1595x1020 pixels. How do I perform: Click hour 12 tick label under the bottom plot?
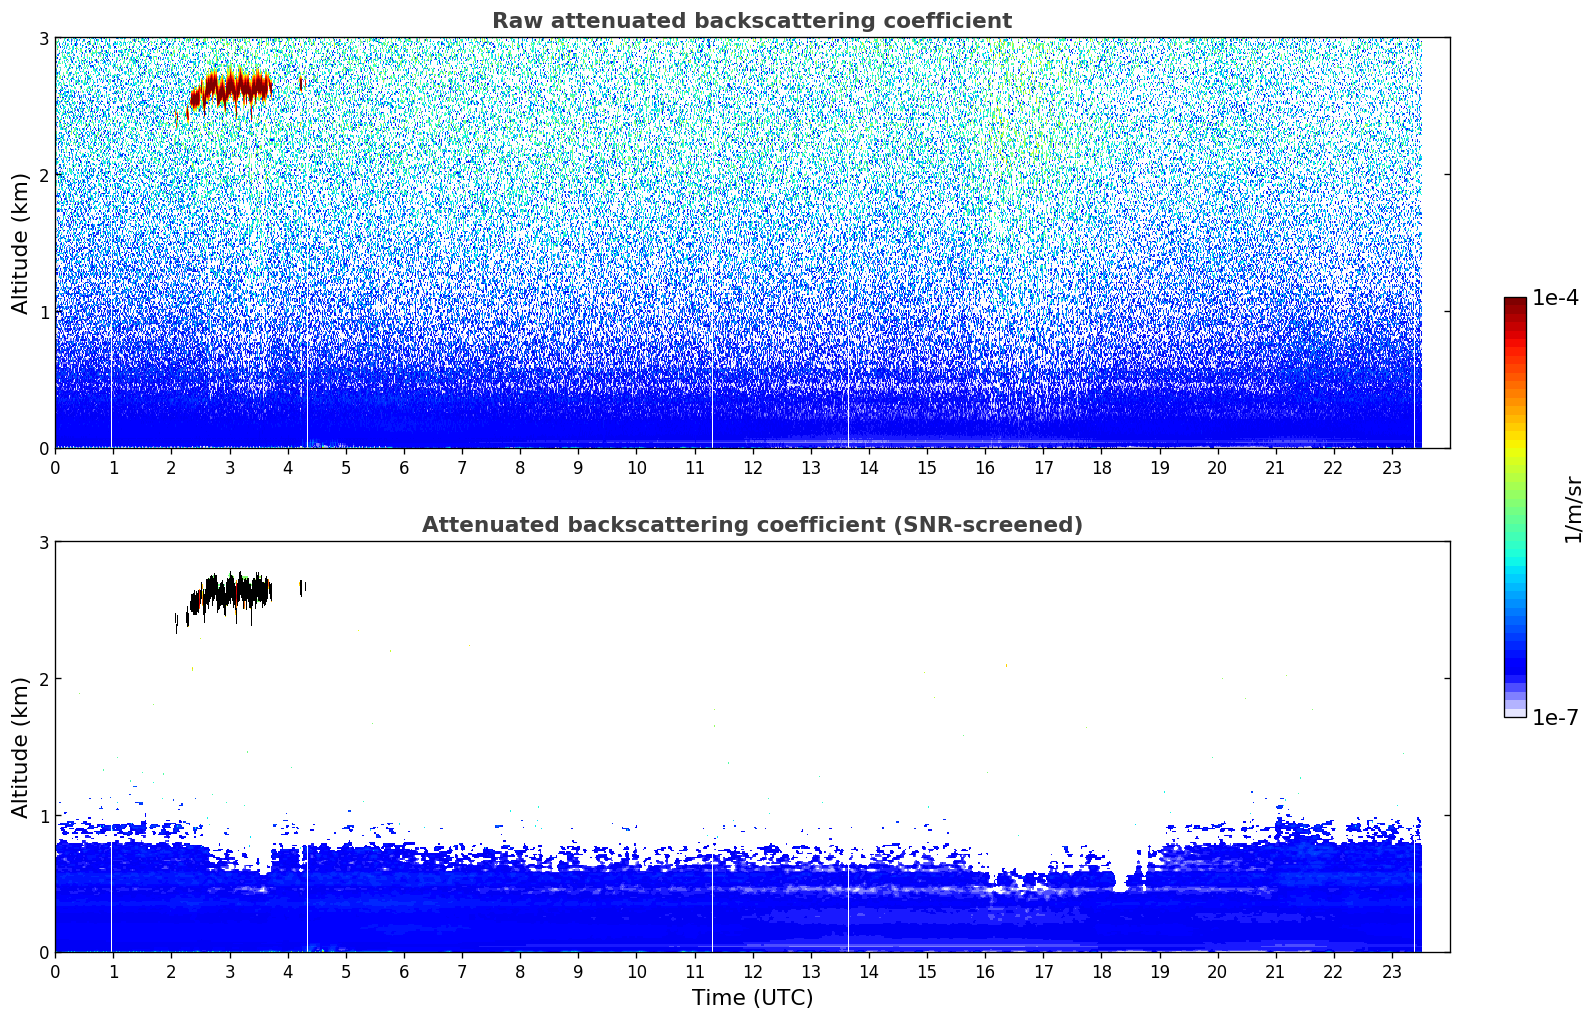click(752, 972)
